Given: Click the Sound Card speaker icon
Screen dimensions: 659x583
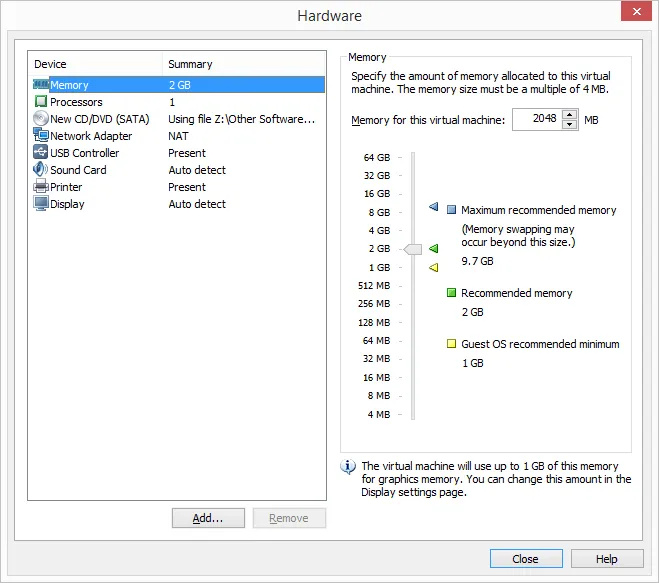Looking at the screenshot, I should [x=41, y=170].
